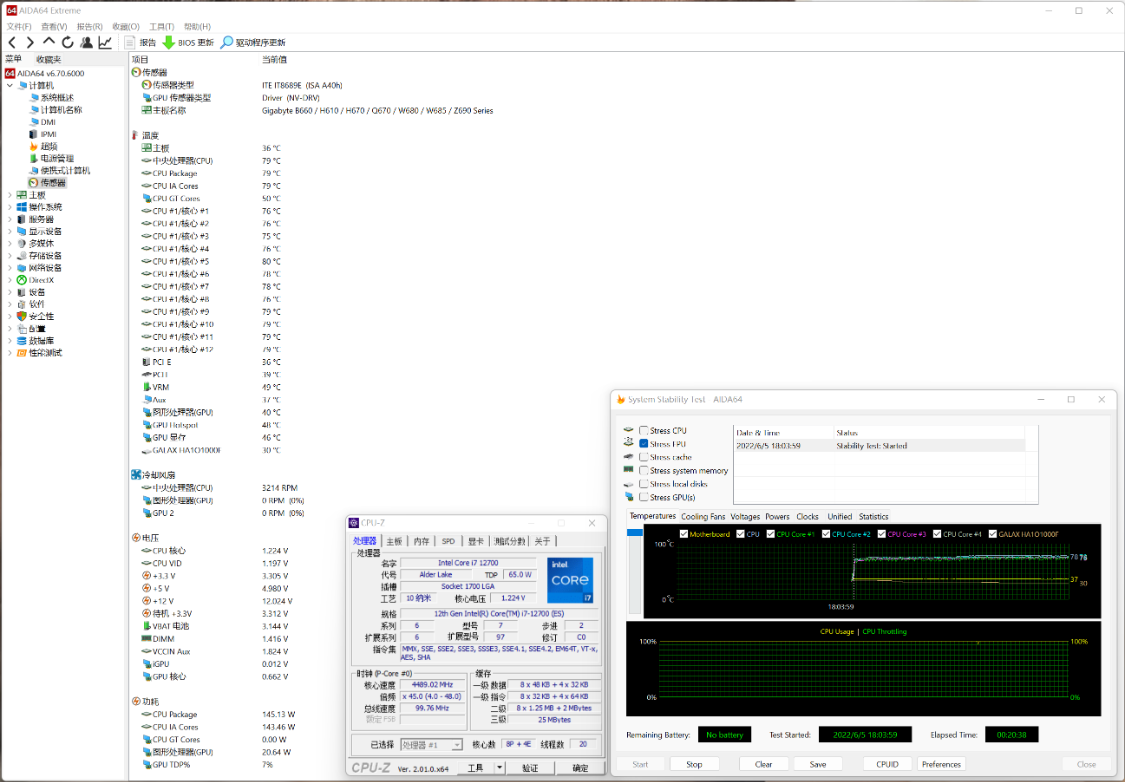Enable Stress local disks checkbox
The width and height of the screenshot is (1125, 782).
[x=644, y=484]
